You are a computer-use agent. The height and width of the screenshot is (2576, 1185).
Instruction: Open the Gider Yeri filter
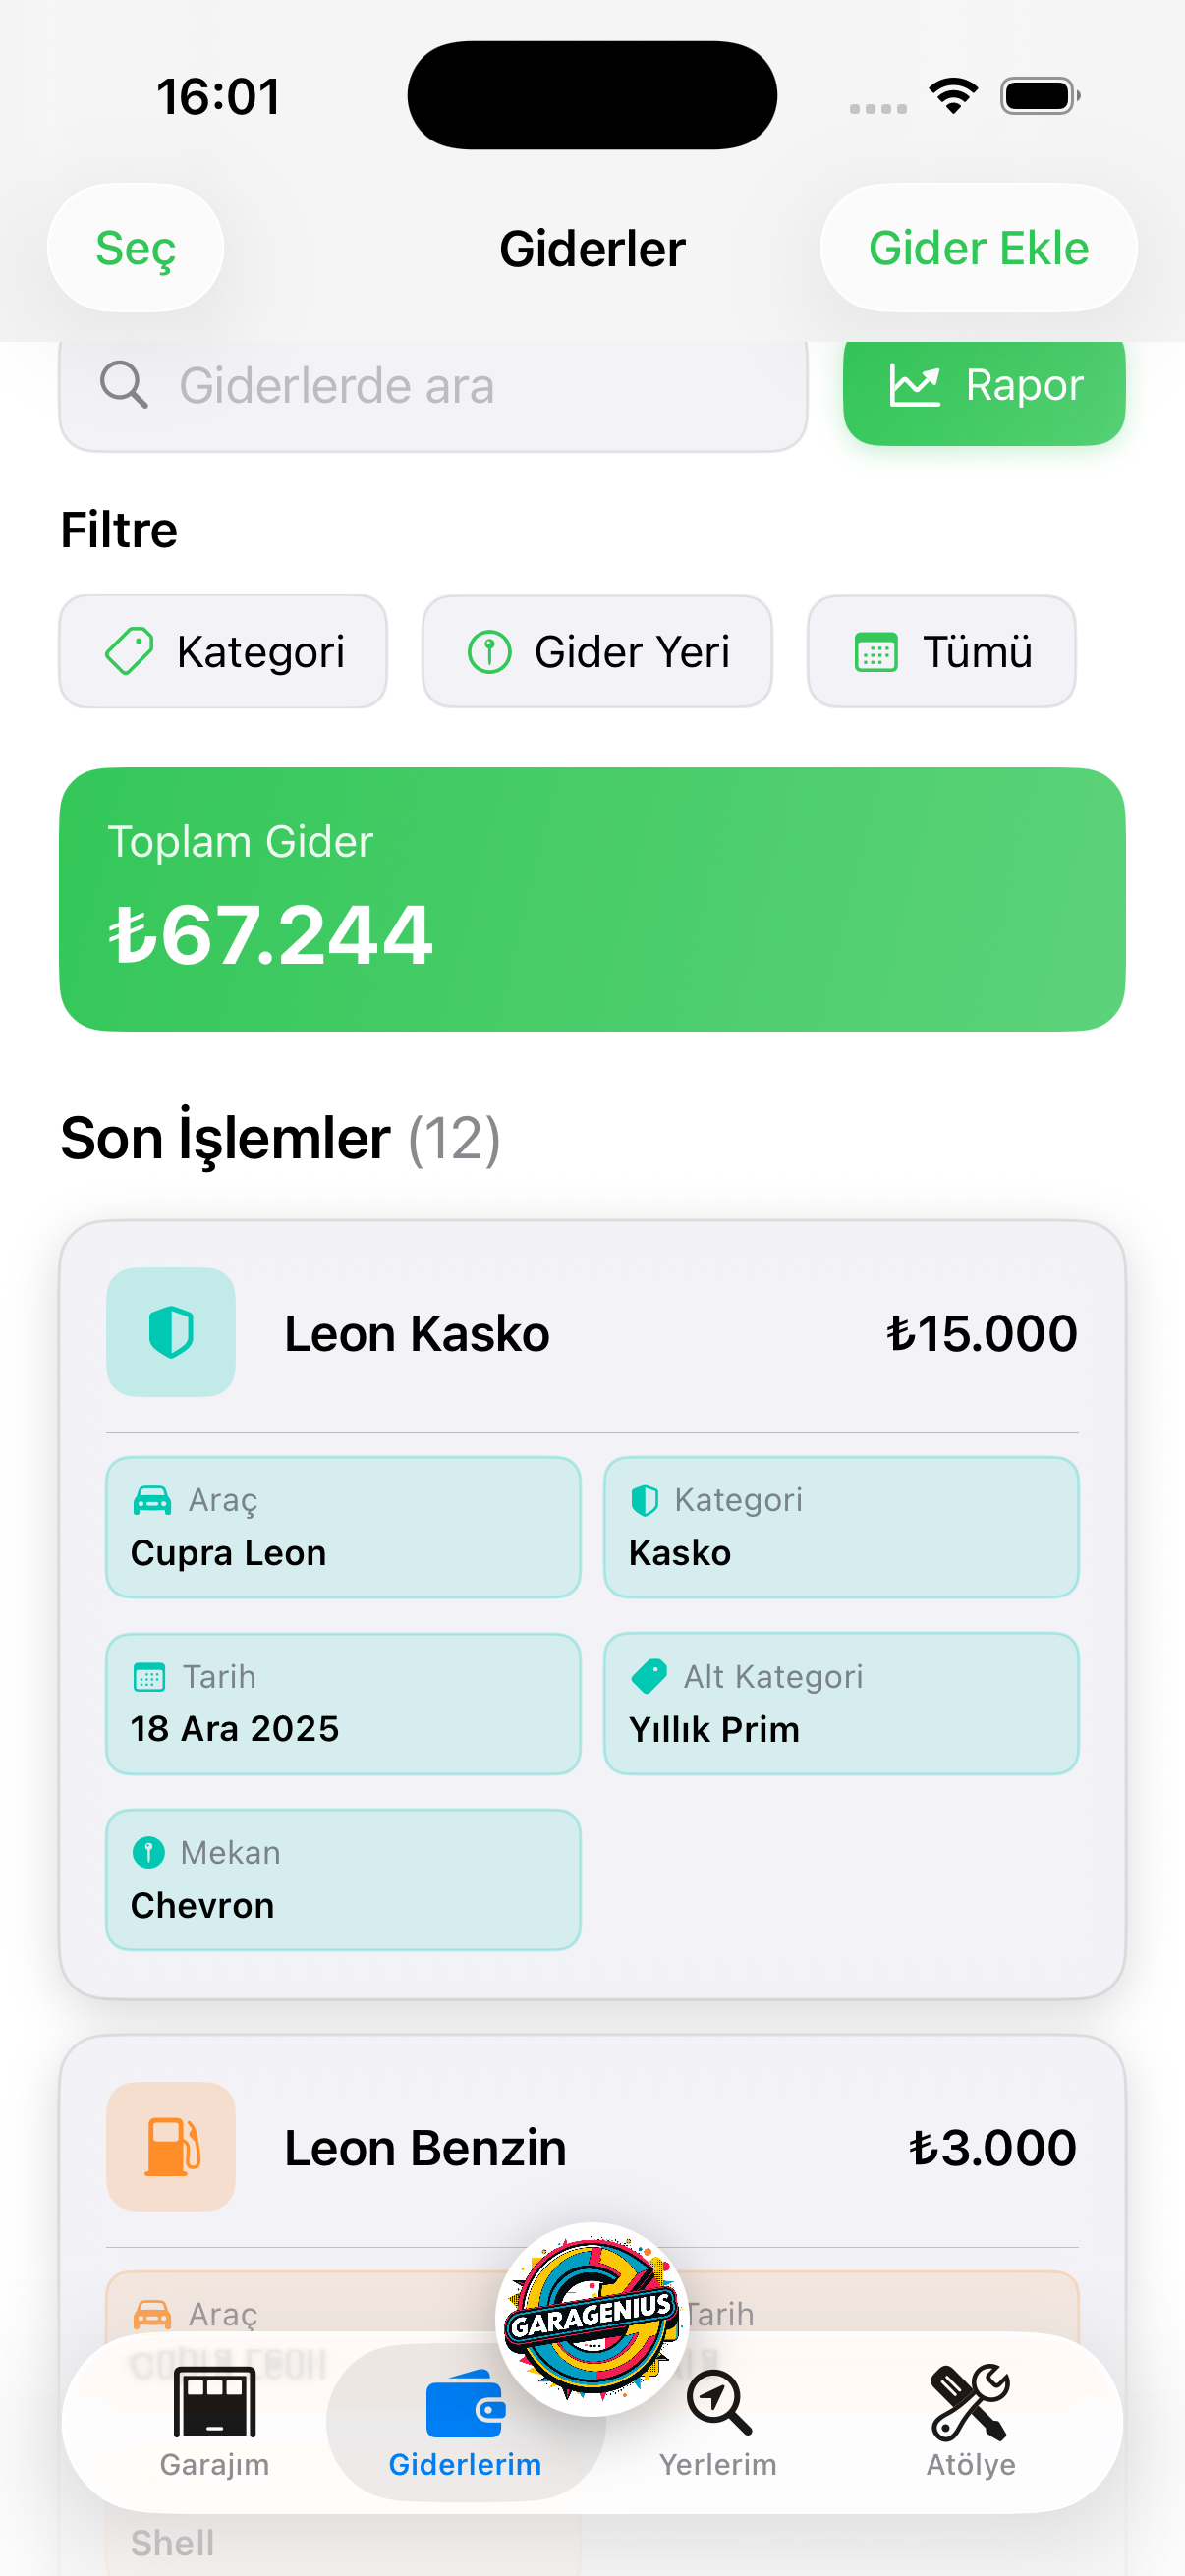(x=597, y=652)
